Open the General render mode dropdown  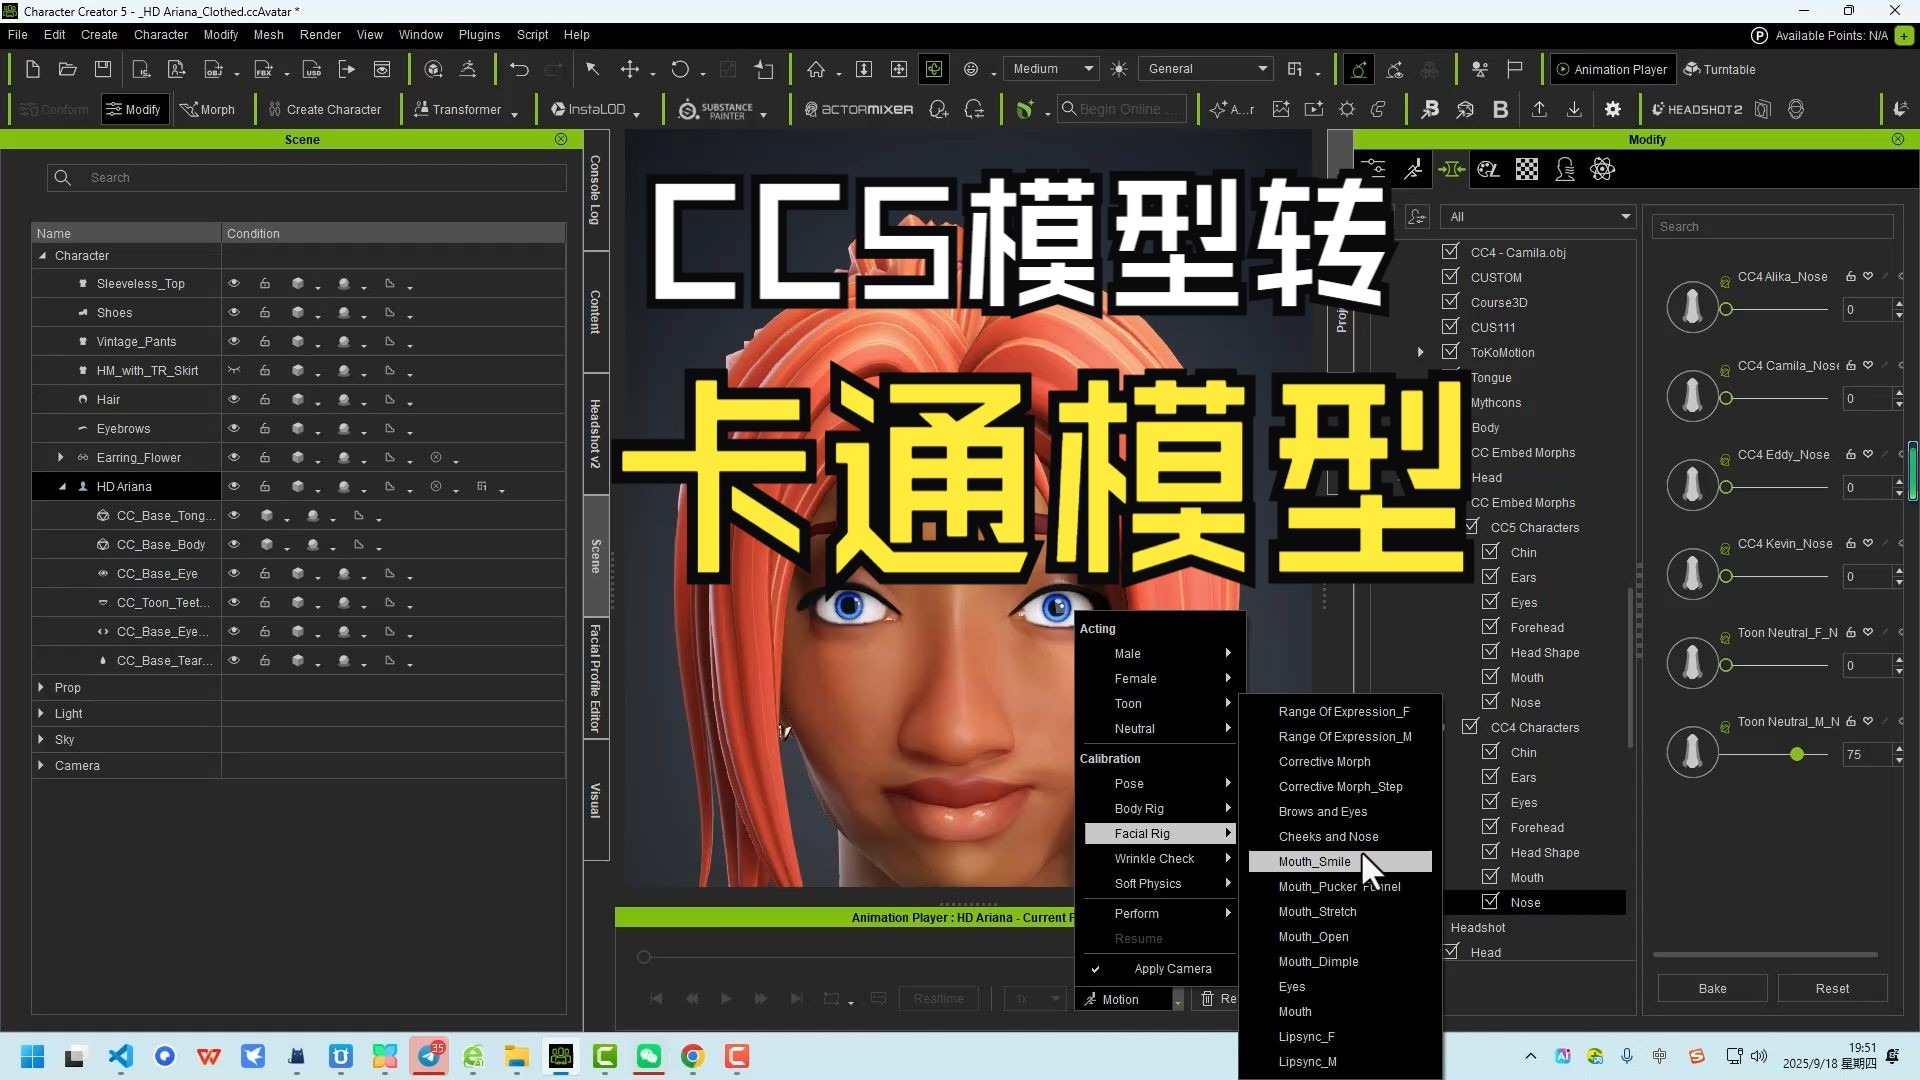(x=1207, y=69)
